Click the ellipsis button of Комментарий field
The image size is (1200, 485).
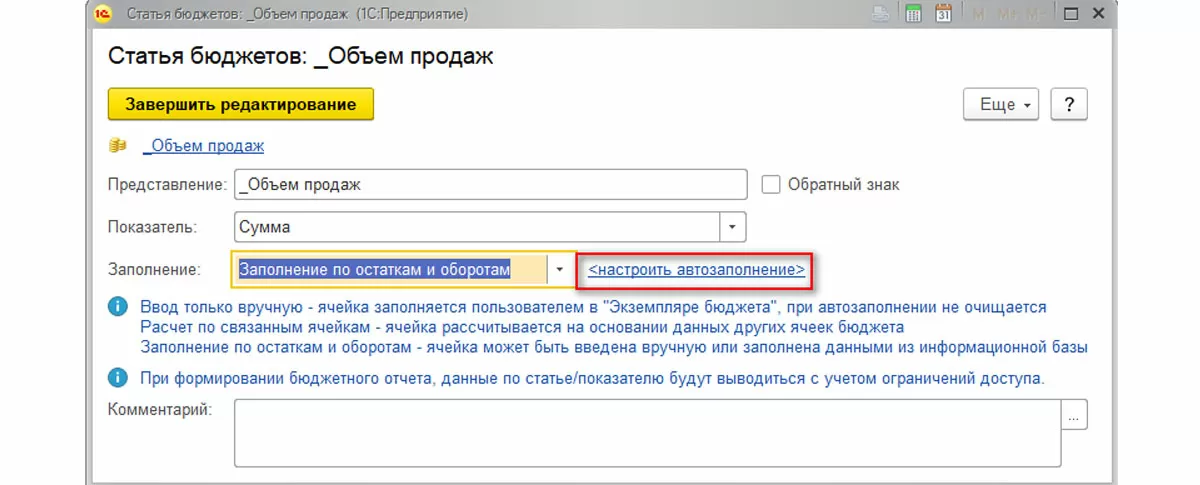pos(1075,414)
